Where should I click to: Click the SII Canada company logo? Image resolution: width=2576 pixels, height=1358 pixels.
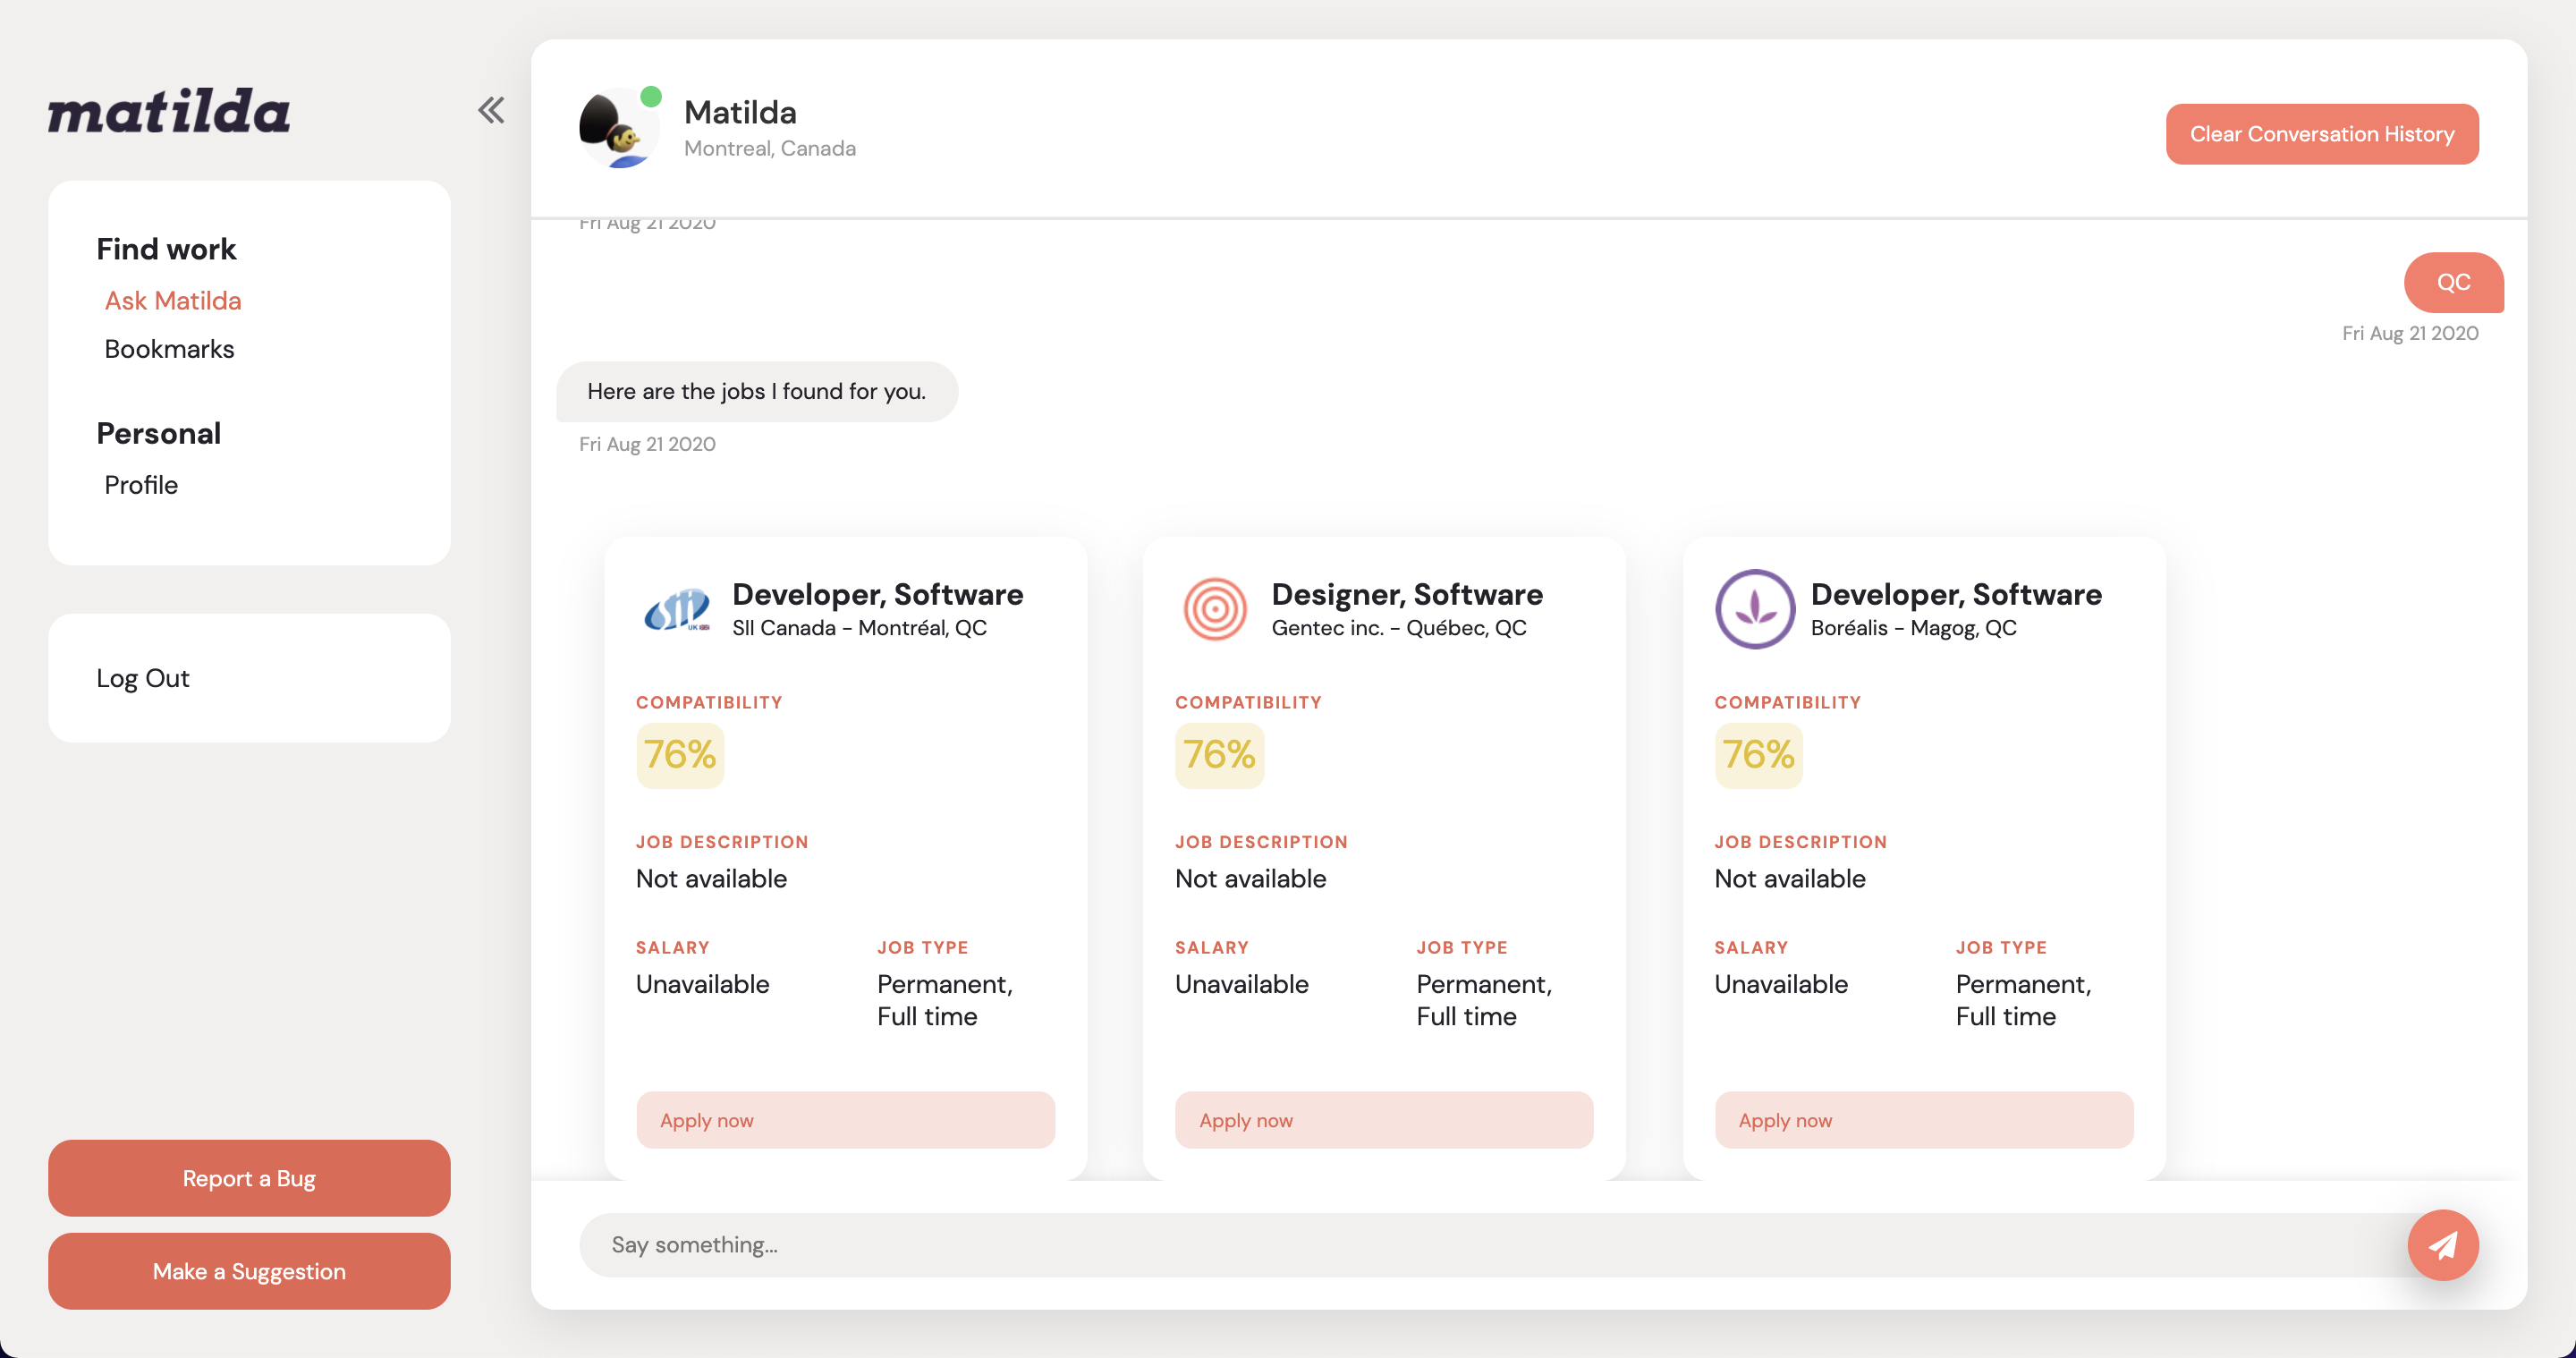677,609
